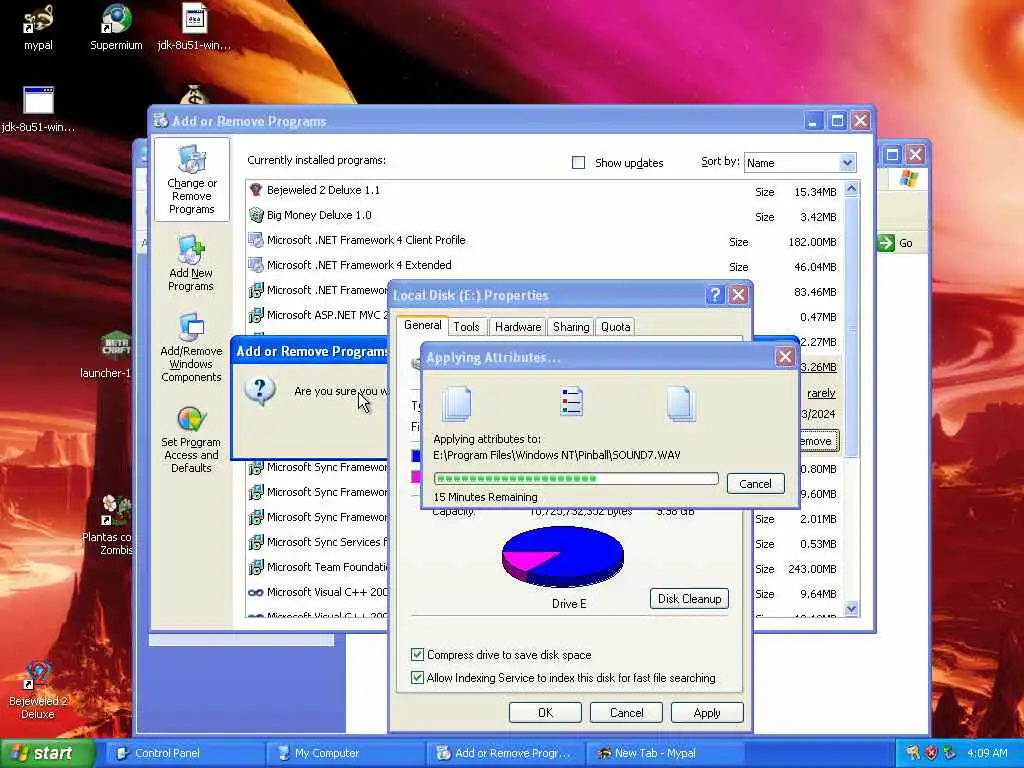Click the Drive E pie chart
1024x768 pixels.
(562, 557)
